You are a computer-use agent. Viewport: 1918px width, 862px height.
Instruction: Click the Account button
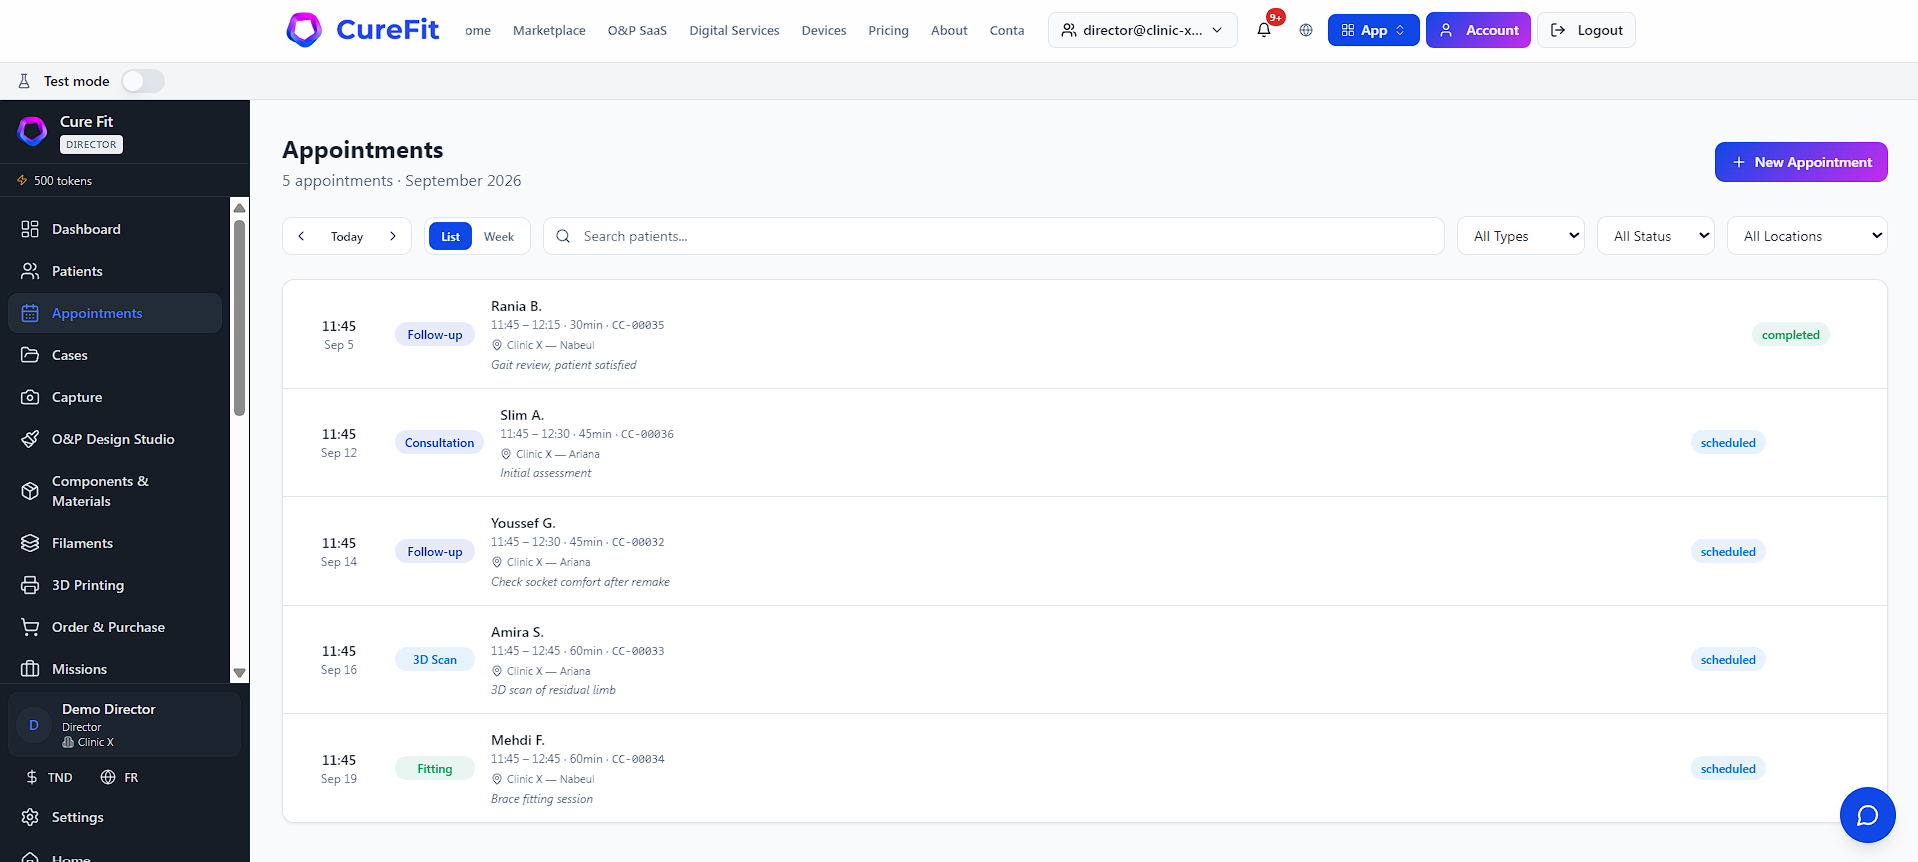(x=1478, y=30)
